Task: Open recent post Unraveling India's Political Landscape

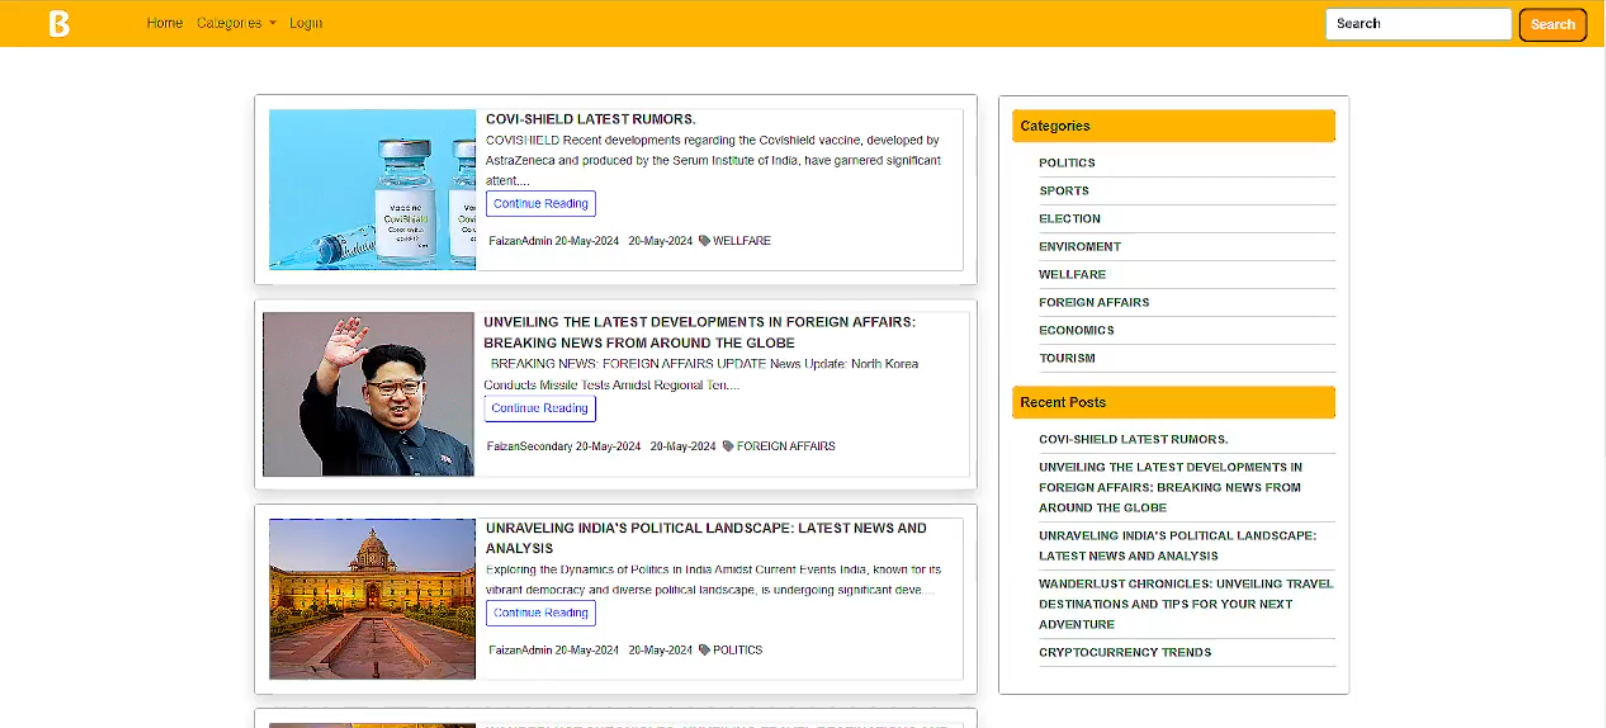Action: coord(1178,546)
